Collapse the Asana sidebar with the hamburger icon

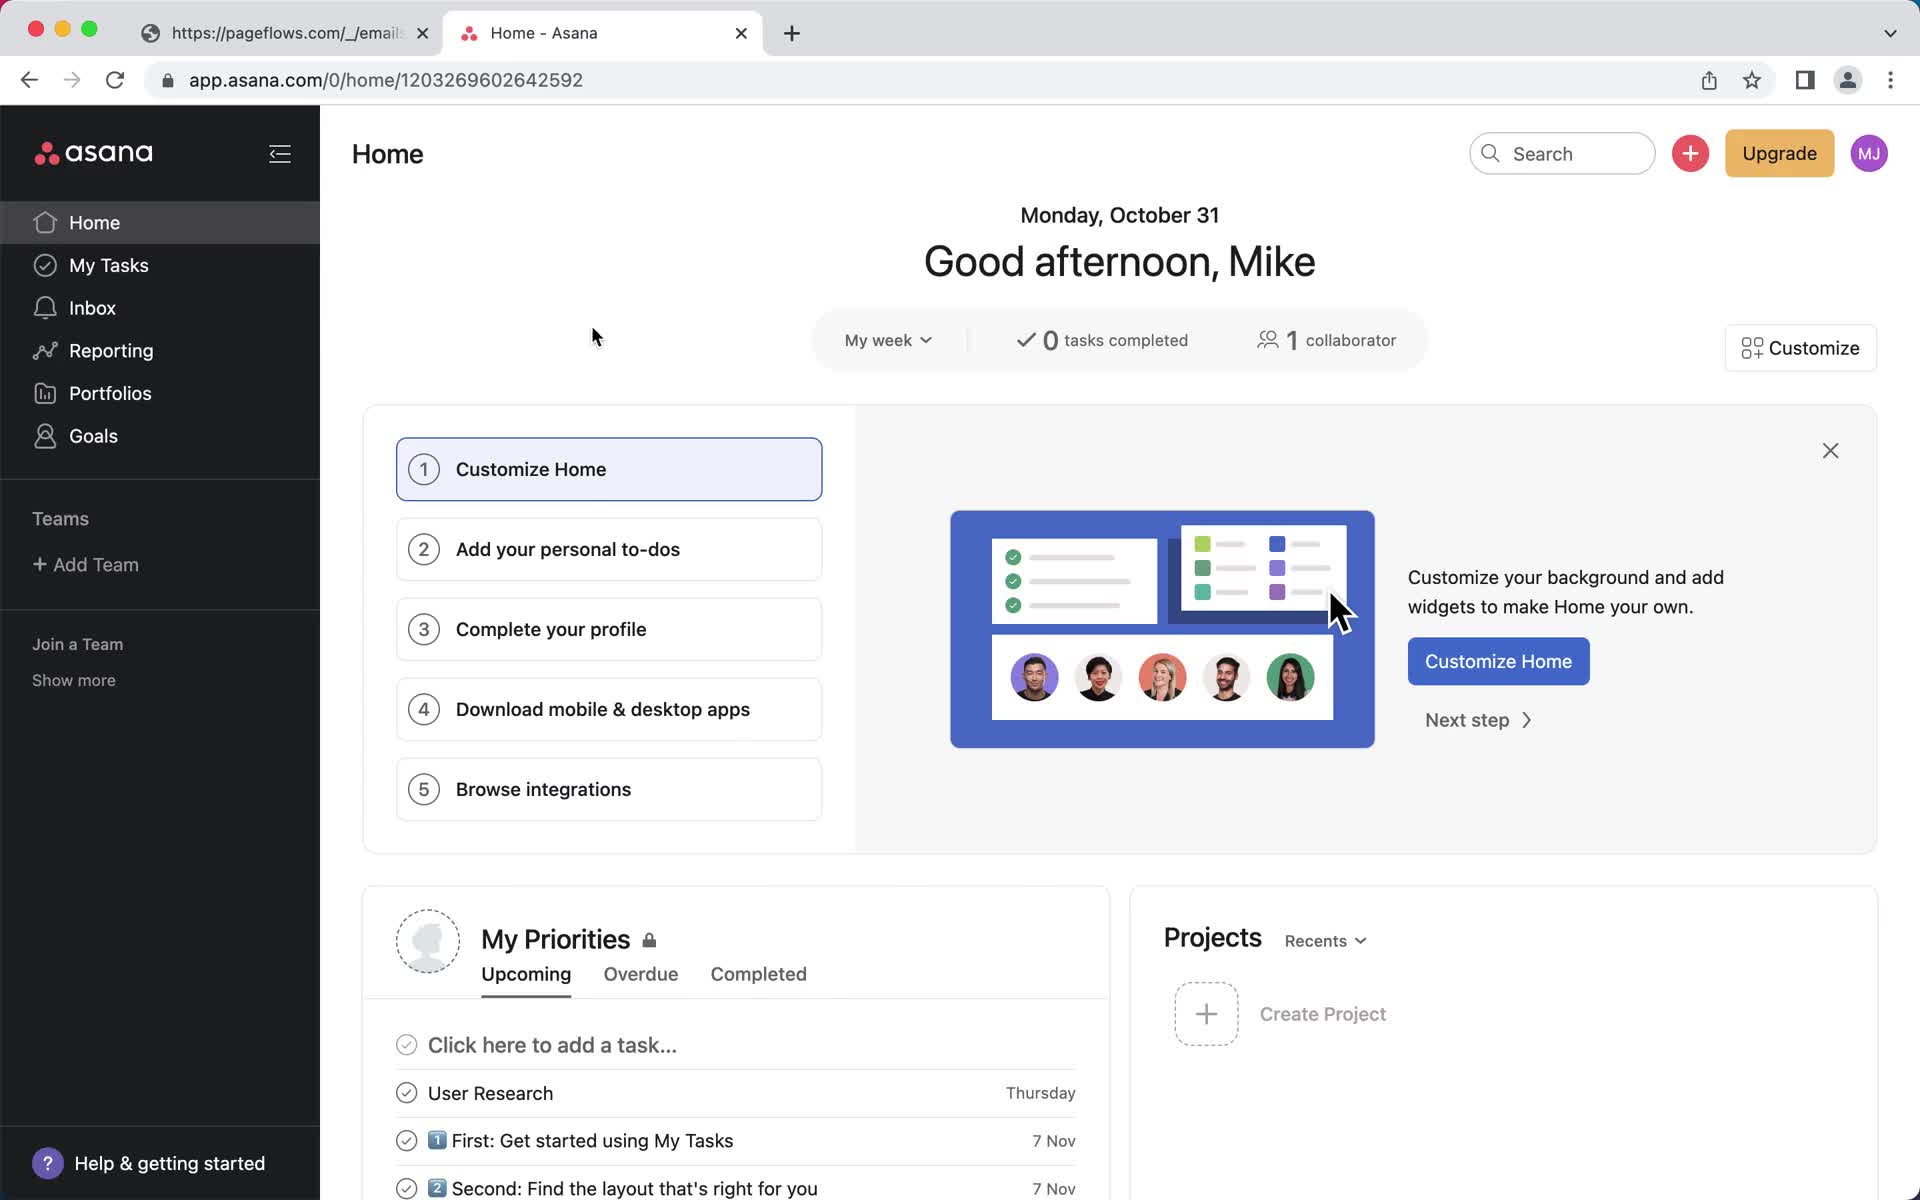tap(280, 153)
